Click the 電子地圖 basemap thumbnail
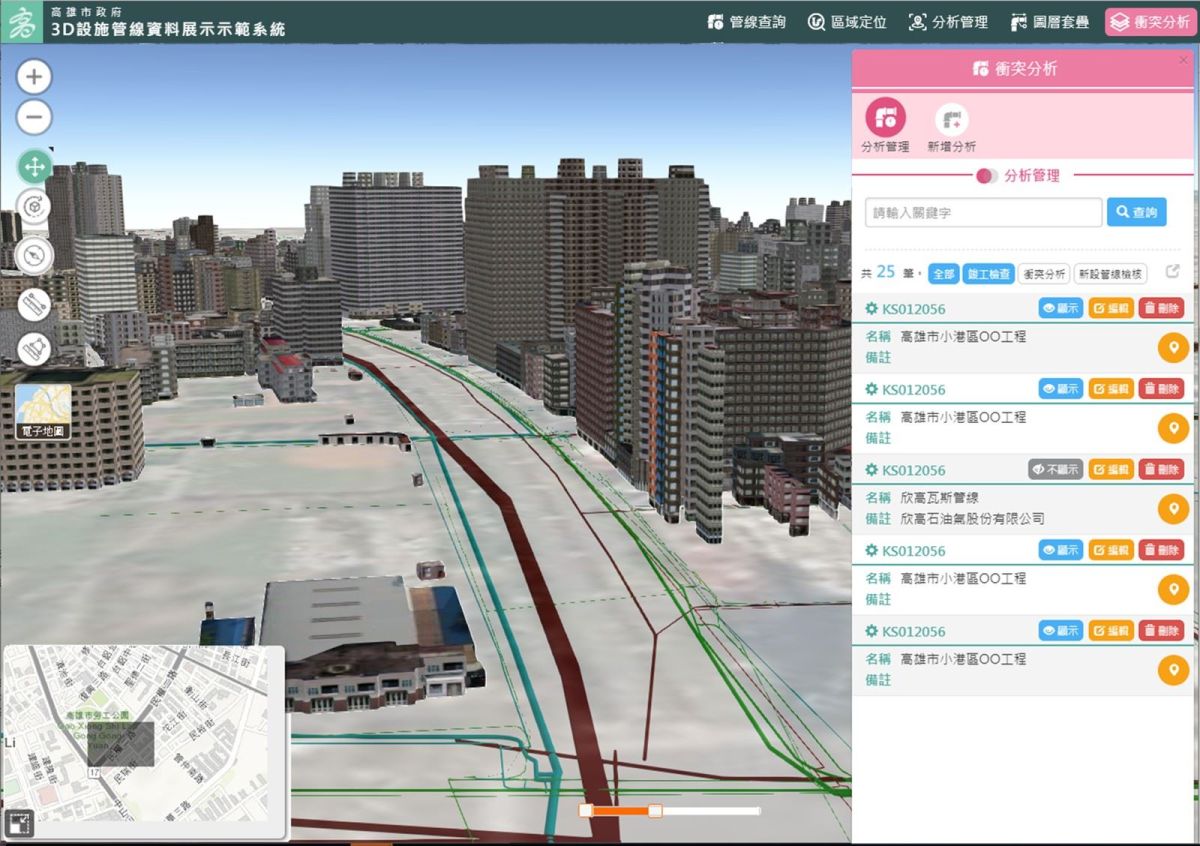 click(44, 411)
